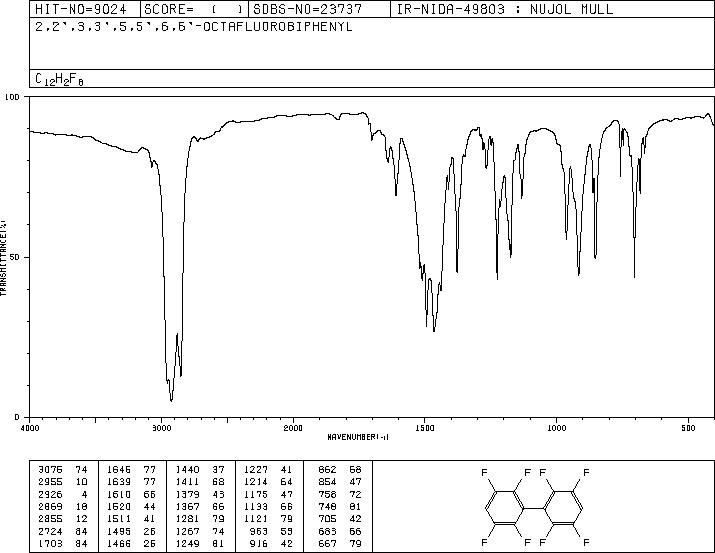Click the 3000 x-axis tick label
This screenshot has width=715, height=553.
point(161,428)
